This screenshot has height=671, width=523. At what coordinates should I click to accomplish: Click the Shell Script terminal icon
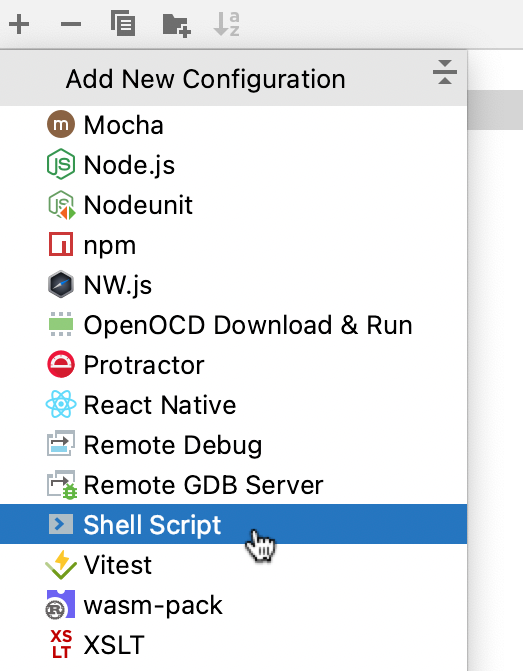pos(61,524)
